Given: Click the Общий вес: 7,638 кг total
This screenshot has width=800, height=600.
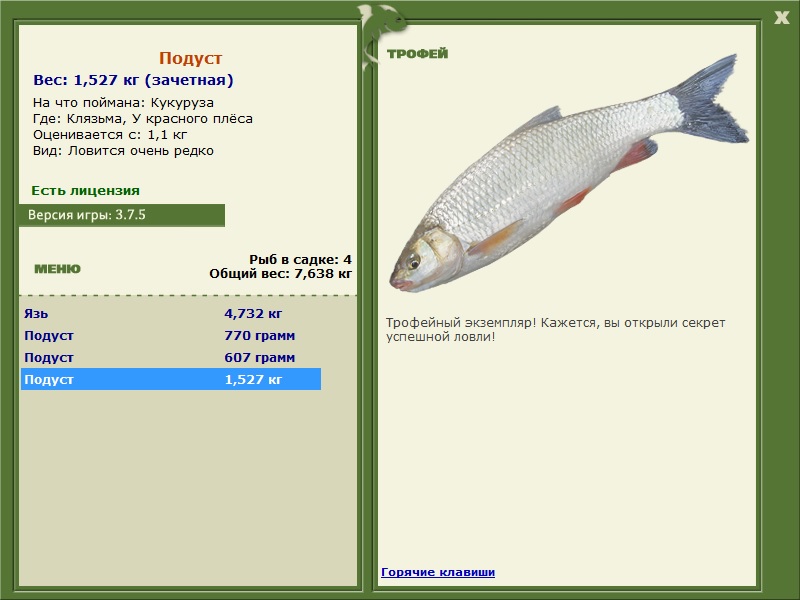Looking at the screenshot, I should (281, 274).
